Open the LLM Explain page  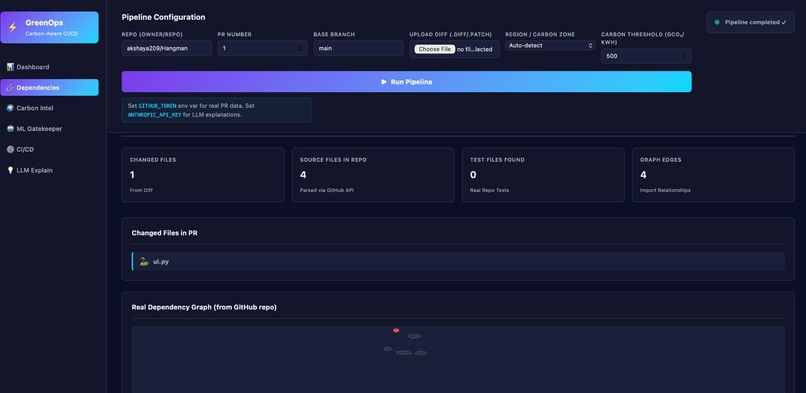click(x=49, y=170)
